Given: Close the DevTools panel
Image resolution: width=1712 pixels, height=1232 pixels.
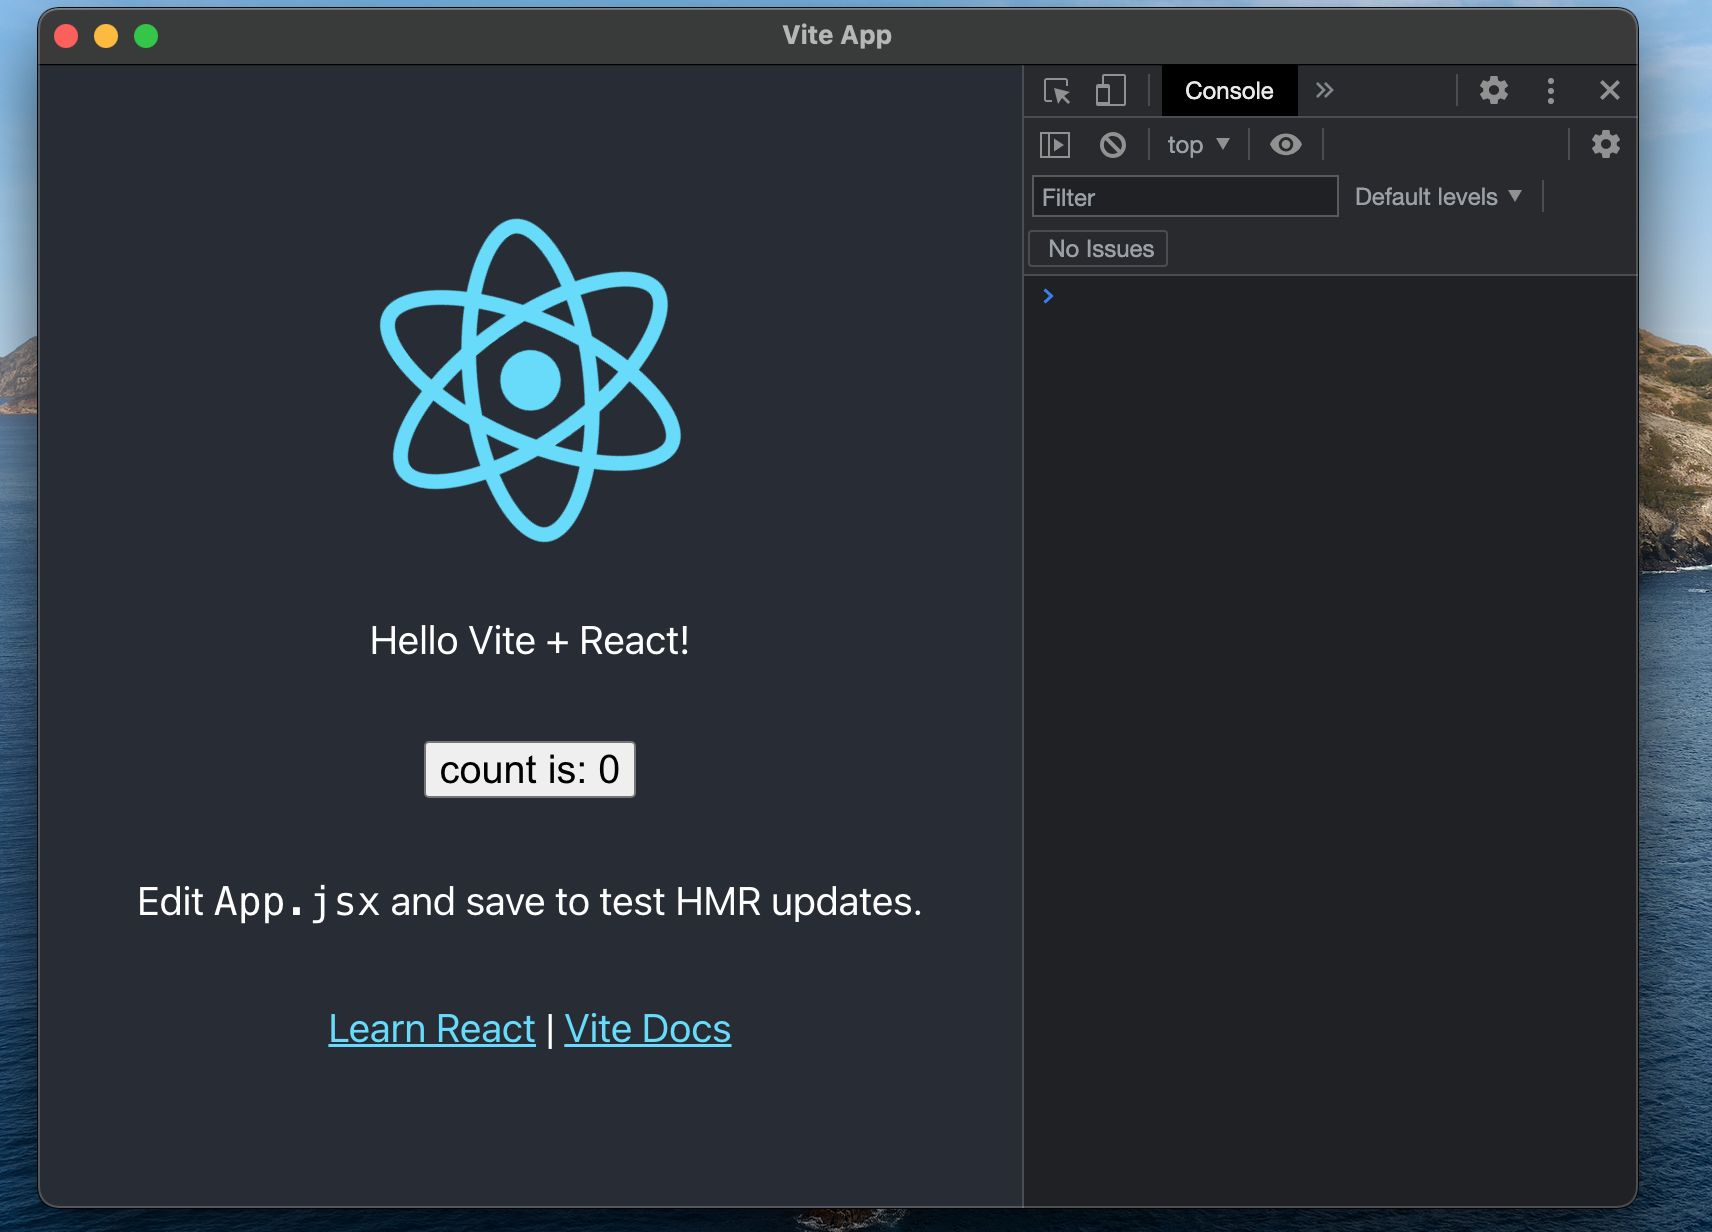Looking at the screenshot, I should pyautogui.click(x=1610, y=91).
